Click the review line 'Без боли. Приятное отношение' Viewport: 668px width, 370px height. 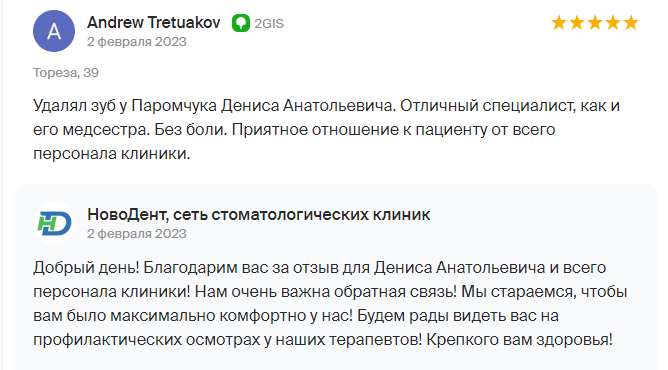pyautogui.click(x=294, y=129)
